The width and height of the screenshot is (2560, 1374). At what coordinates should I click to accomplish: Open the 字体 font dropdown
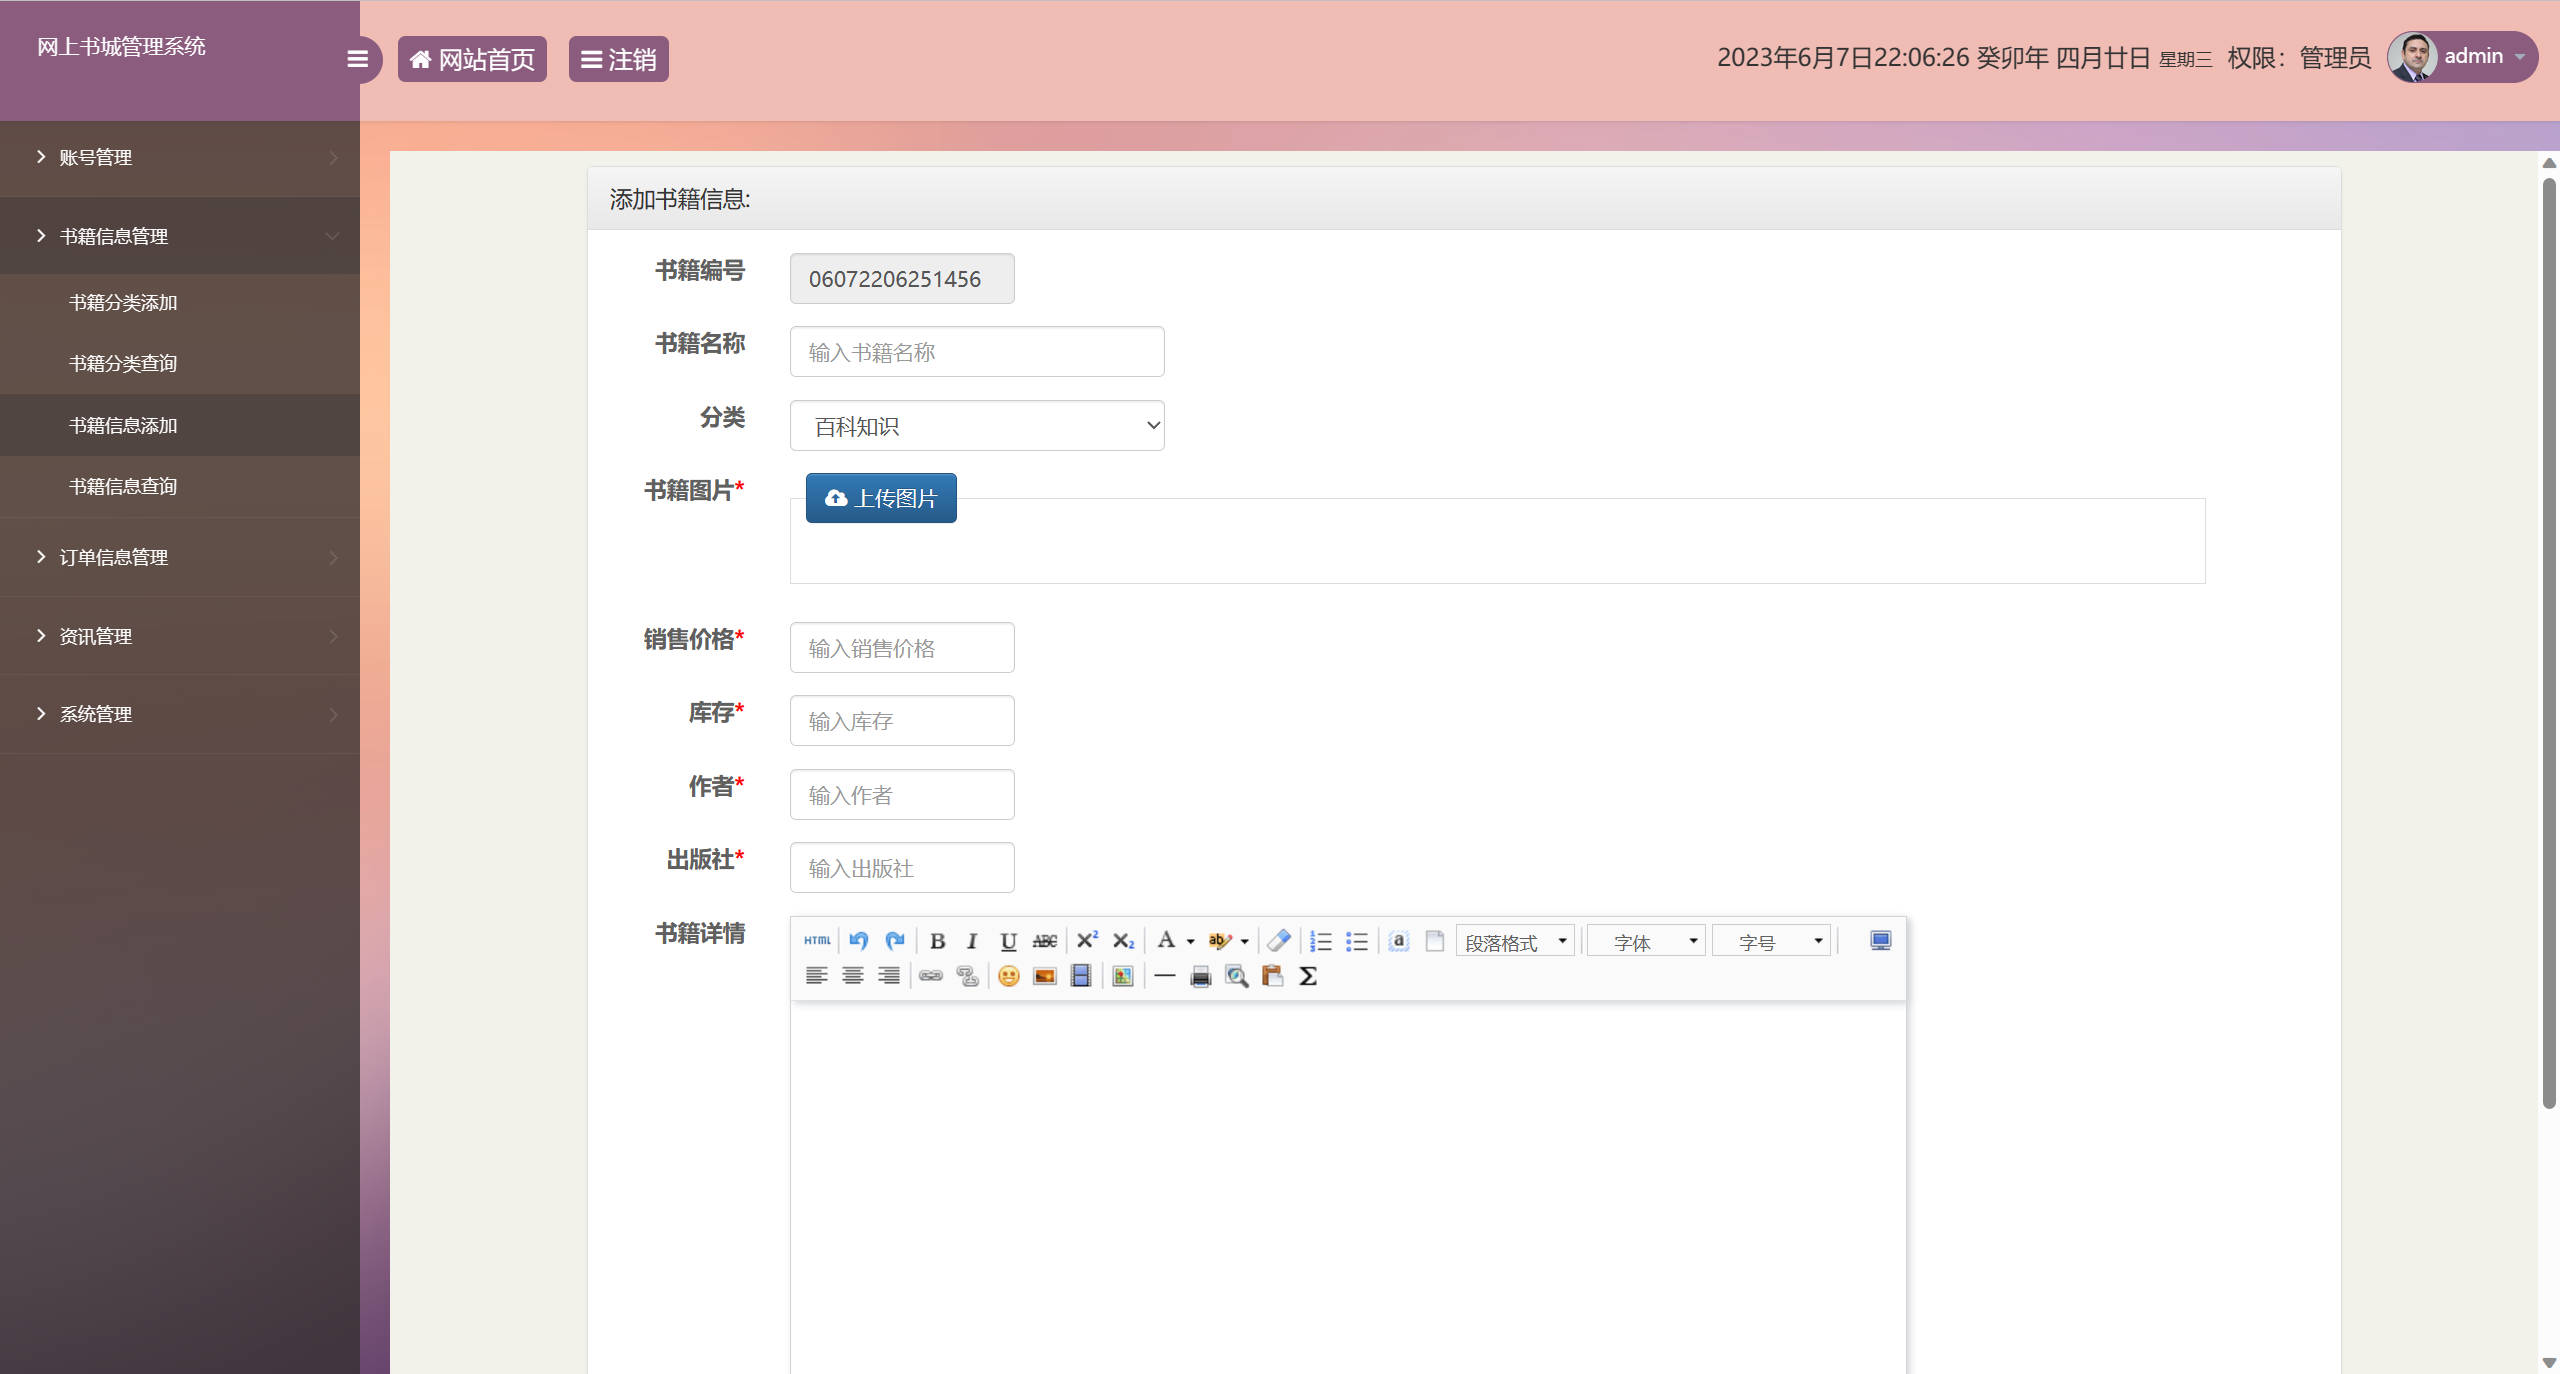1645,940
